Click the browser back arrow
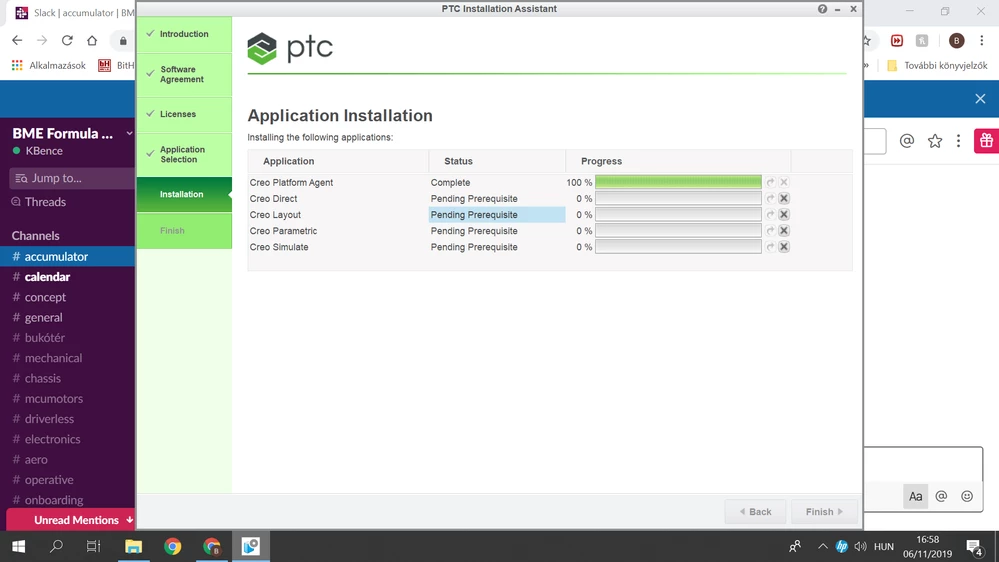This screenshot has height=562, width=999. 17,40
